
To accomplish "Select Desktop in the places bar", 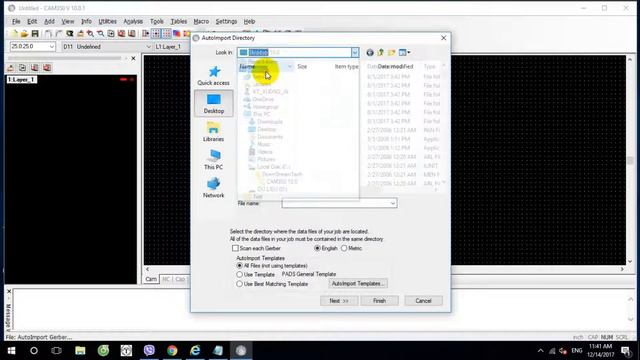I will click(x=213, y=103).
